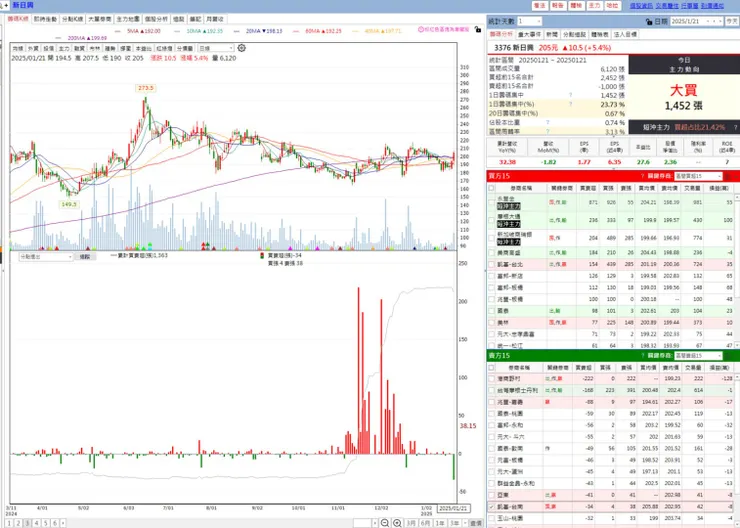This screenshot has height=528, width=740.
Task: Tick the checkbox for 台灣摩根士丹利 seller row
Action: pyautogui.click(x=492, y=390)
